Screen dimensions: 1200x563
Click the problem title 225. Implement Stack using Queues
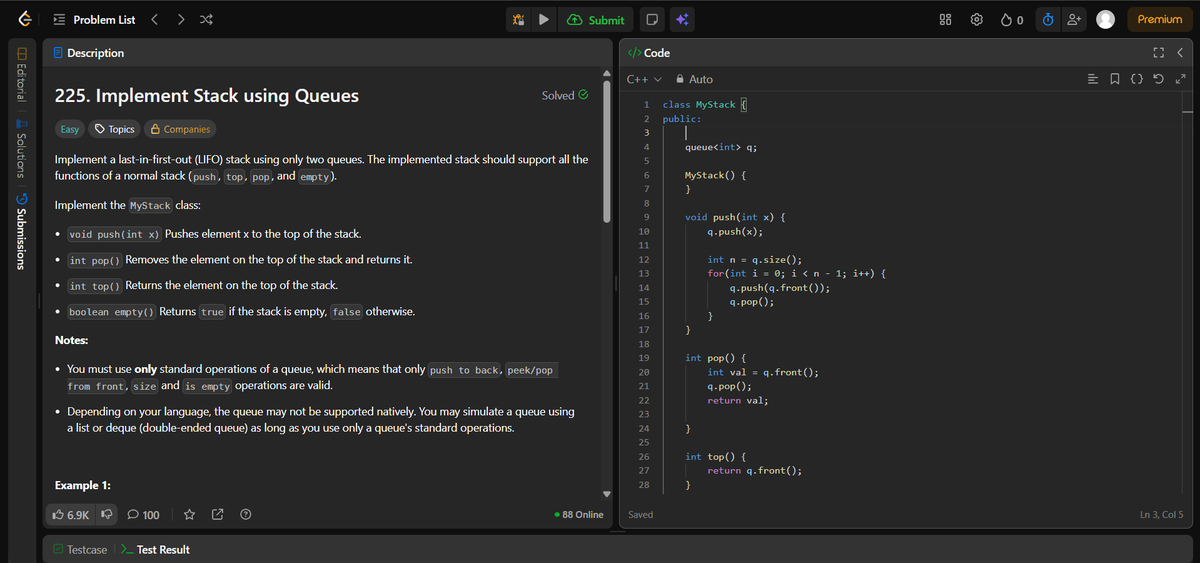pyautogui.click(x=206, y=96)
